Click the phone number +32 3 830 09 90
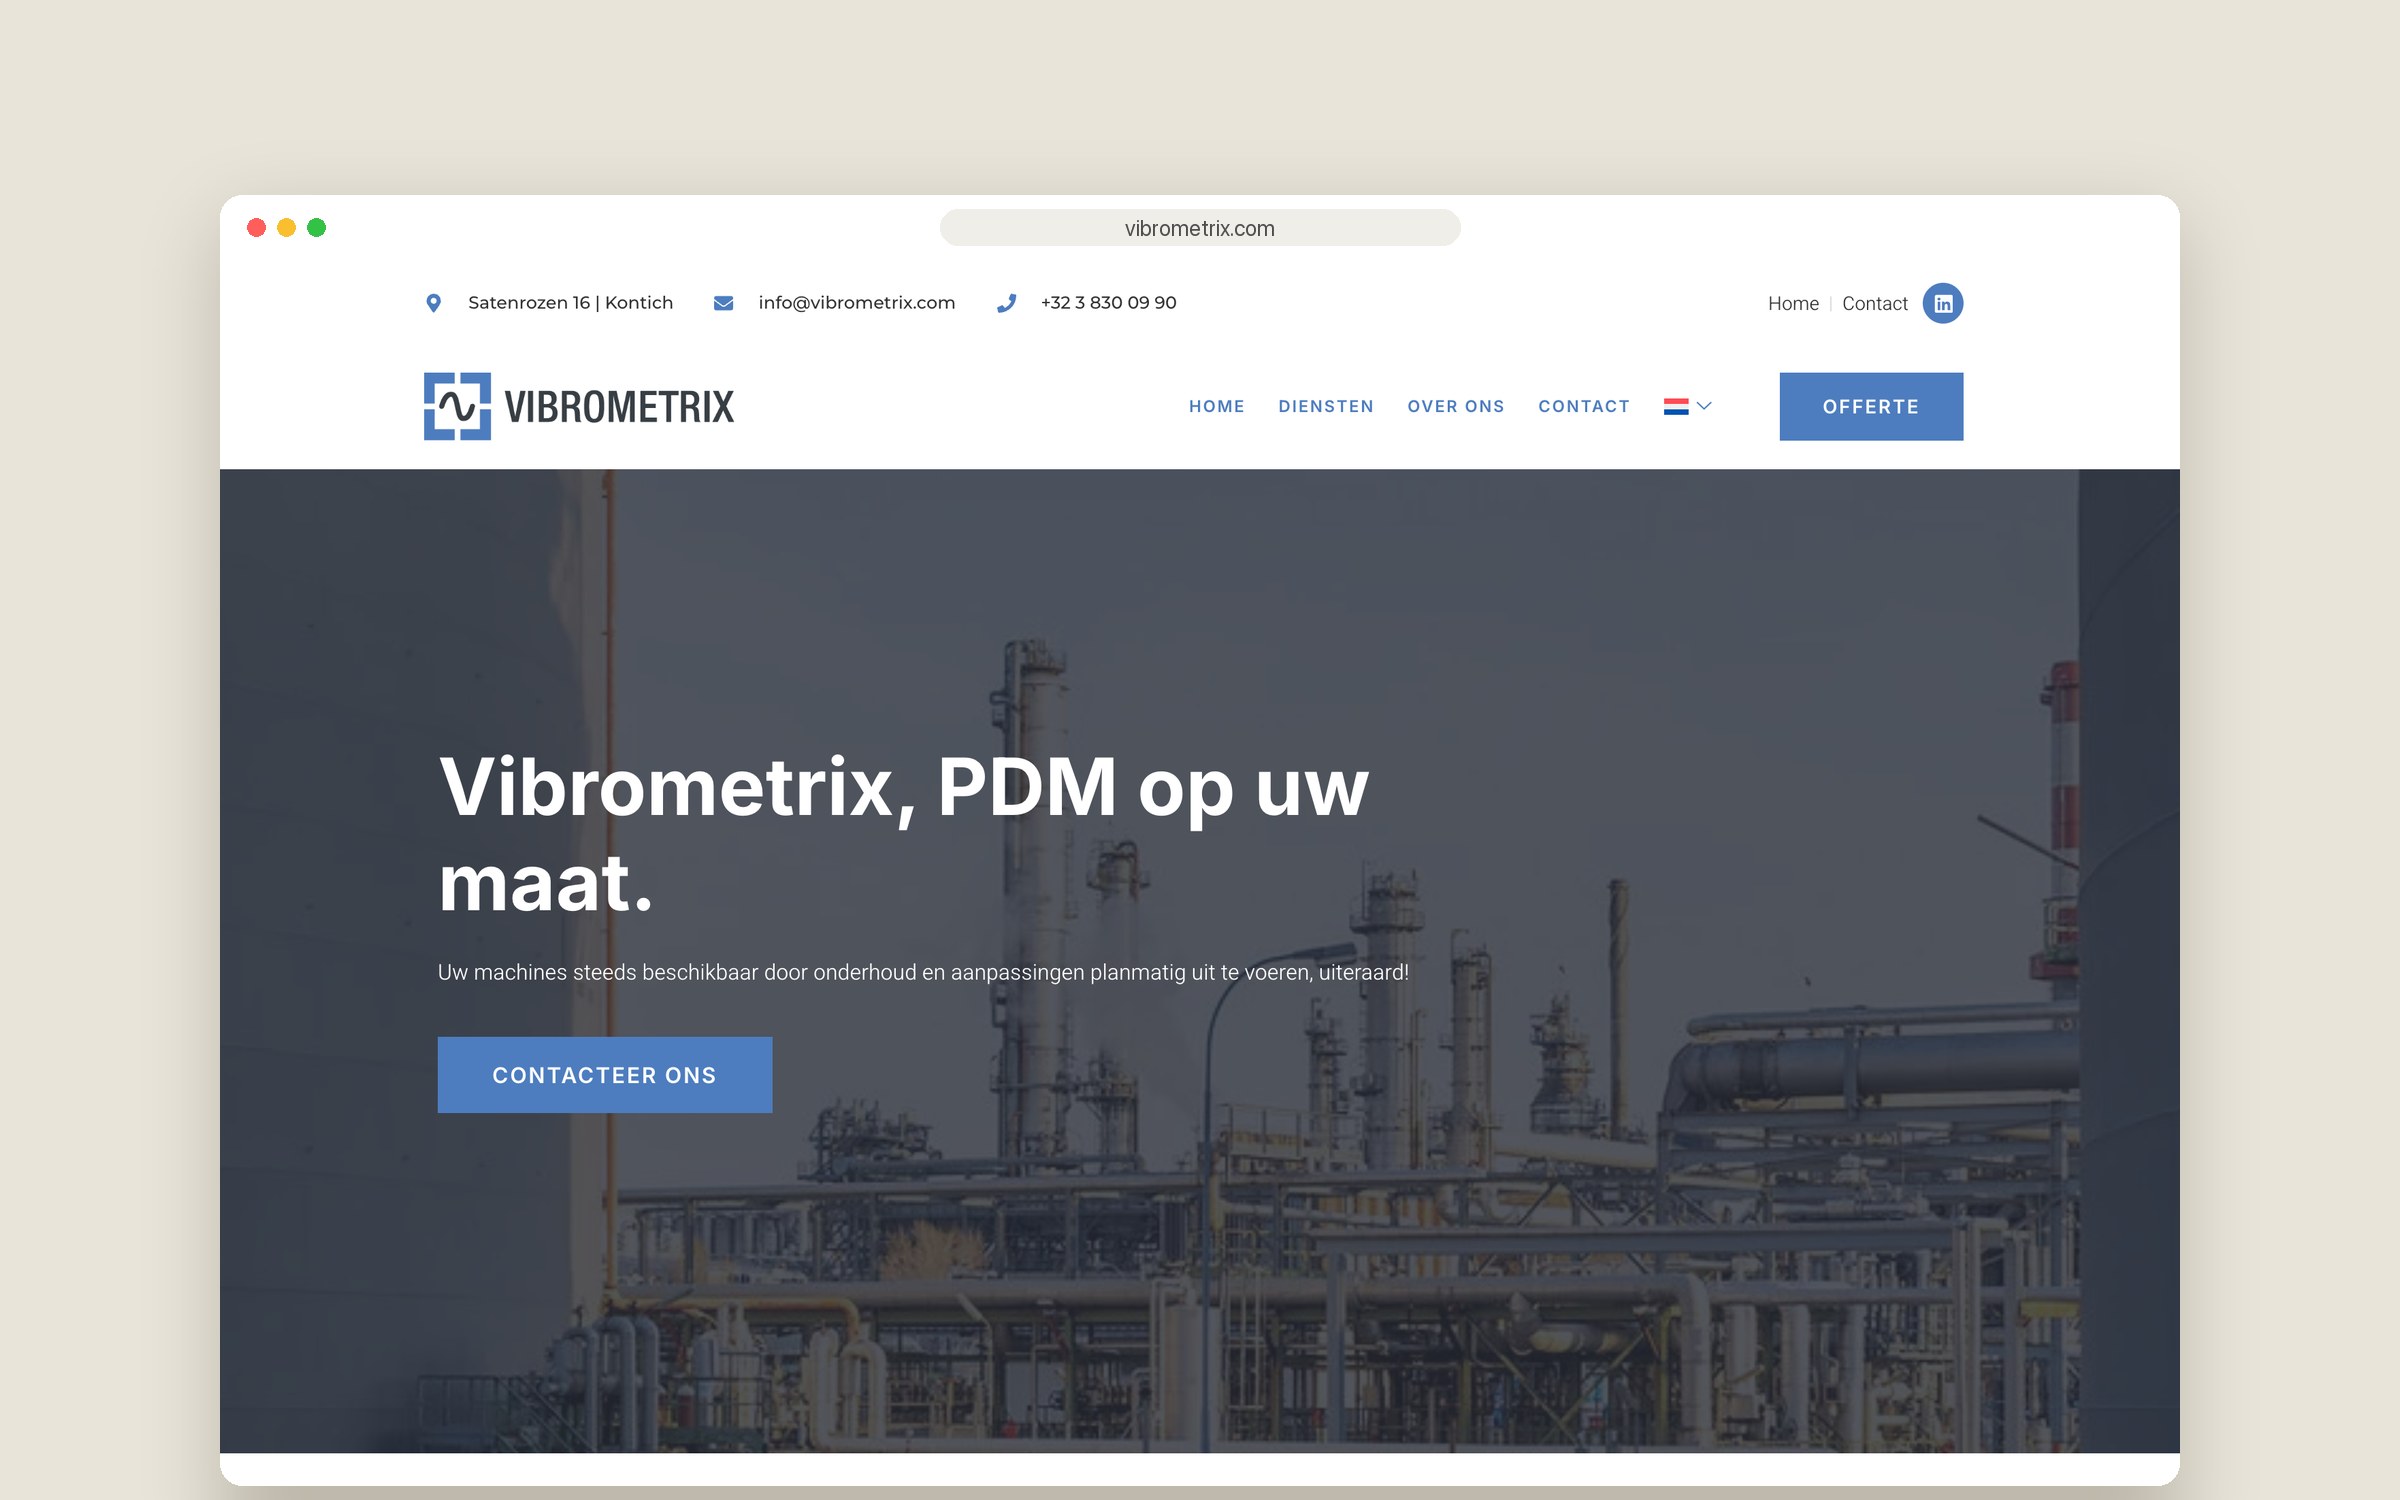Screen dimensions: 2400x1500 pyautogui.click(x=1108, y=303)
